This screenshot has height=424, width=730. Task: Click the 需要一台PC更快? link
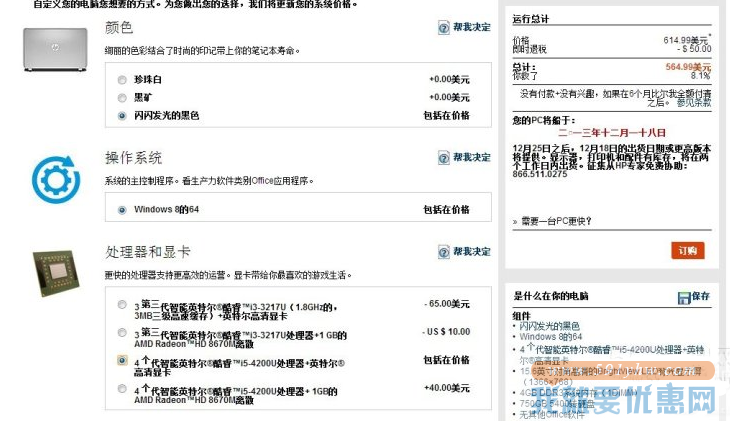(556, 221)
